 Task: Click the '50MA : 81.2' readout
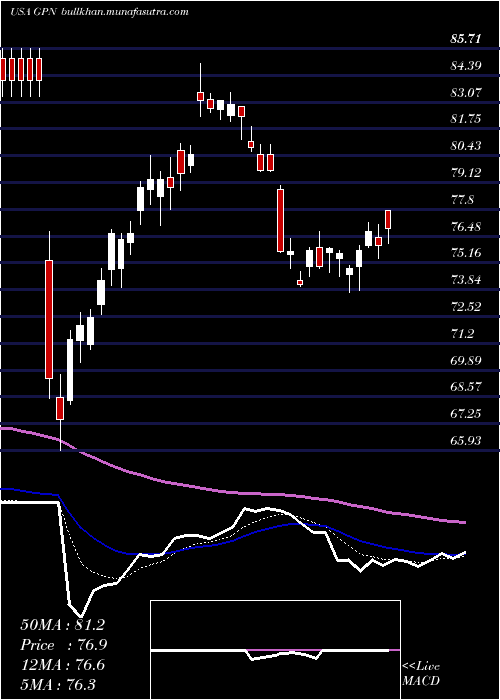pos(62,625)
